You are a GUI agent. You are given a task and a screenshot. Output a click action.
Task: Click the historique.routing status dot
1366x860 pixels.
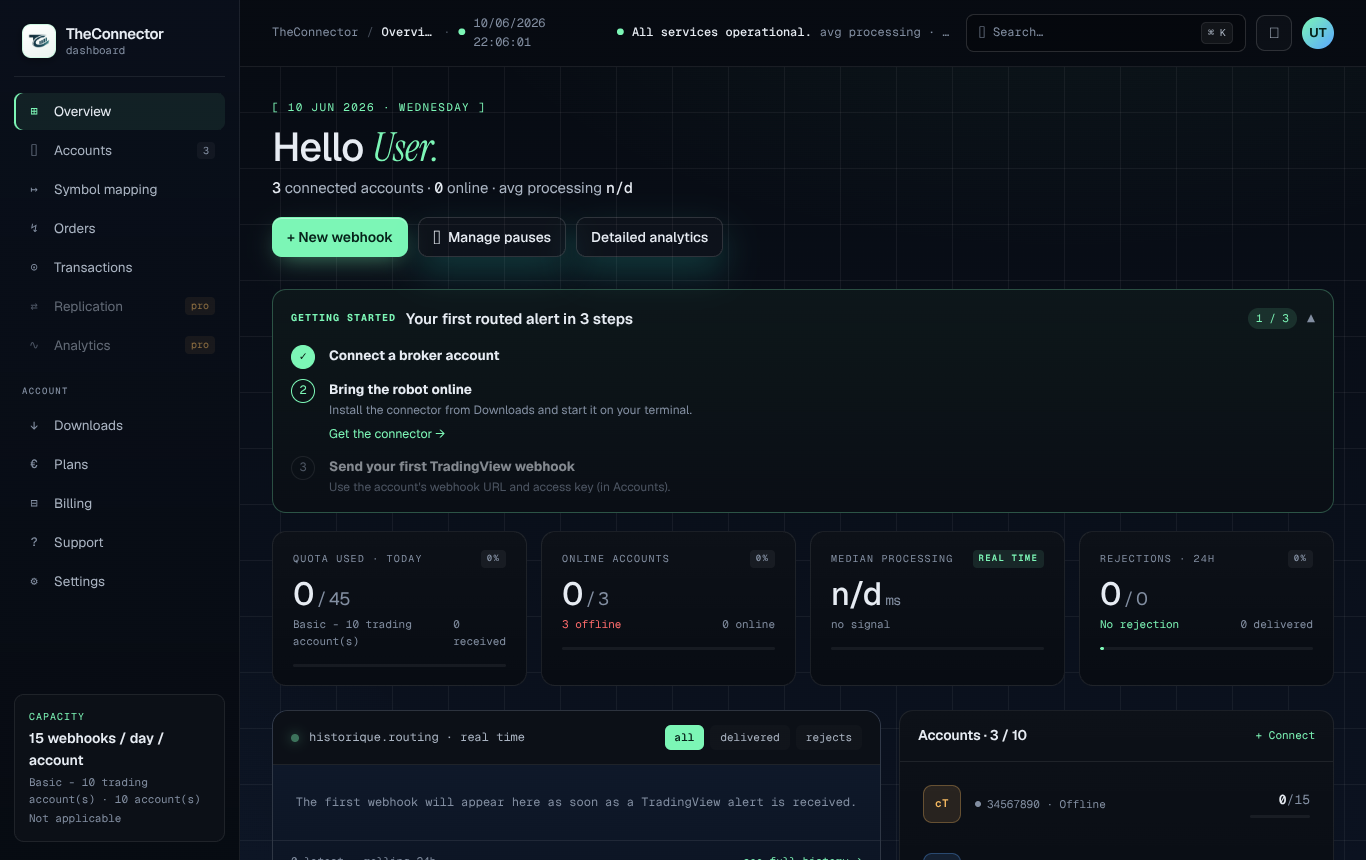click(x=295, y=738)
